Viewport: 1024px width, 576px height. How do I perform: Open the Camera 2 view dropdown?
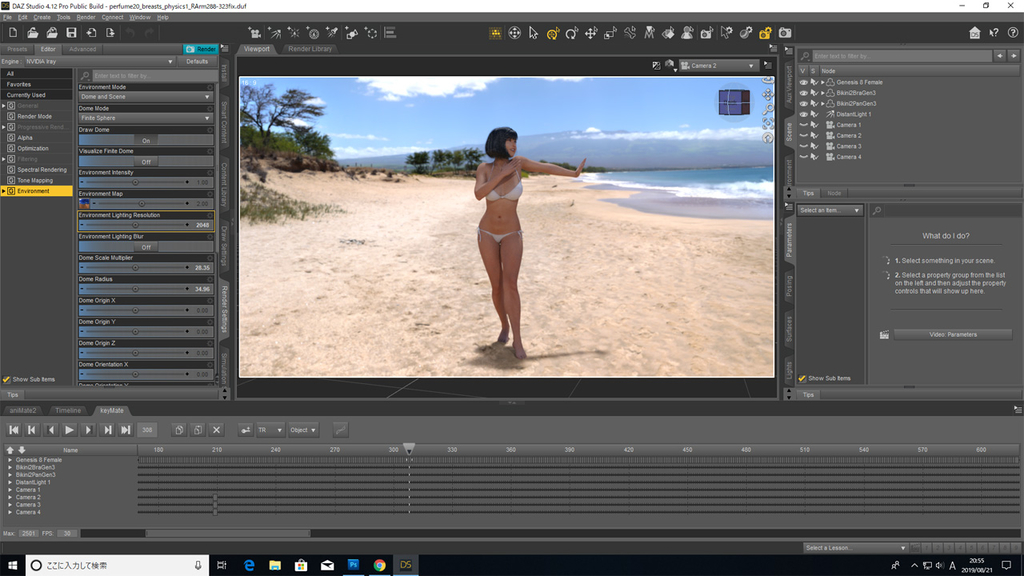point(718,66)
